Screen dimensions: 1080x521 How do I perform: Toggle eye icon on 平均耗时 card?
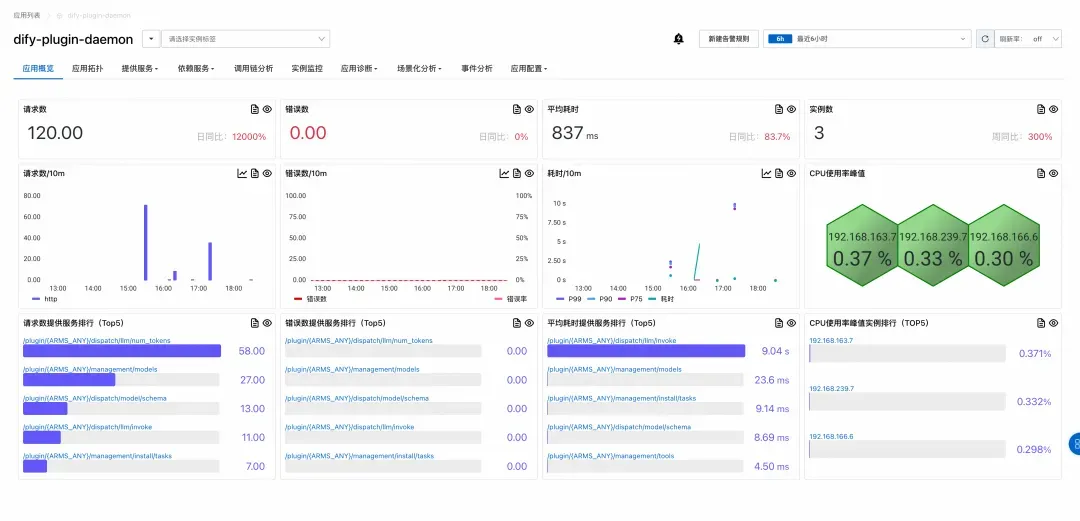pos(791,109)
